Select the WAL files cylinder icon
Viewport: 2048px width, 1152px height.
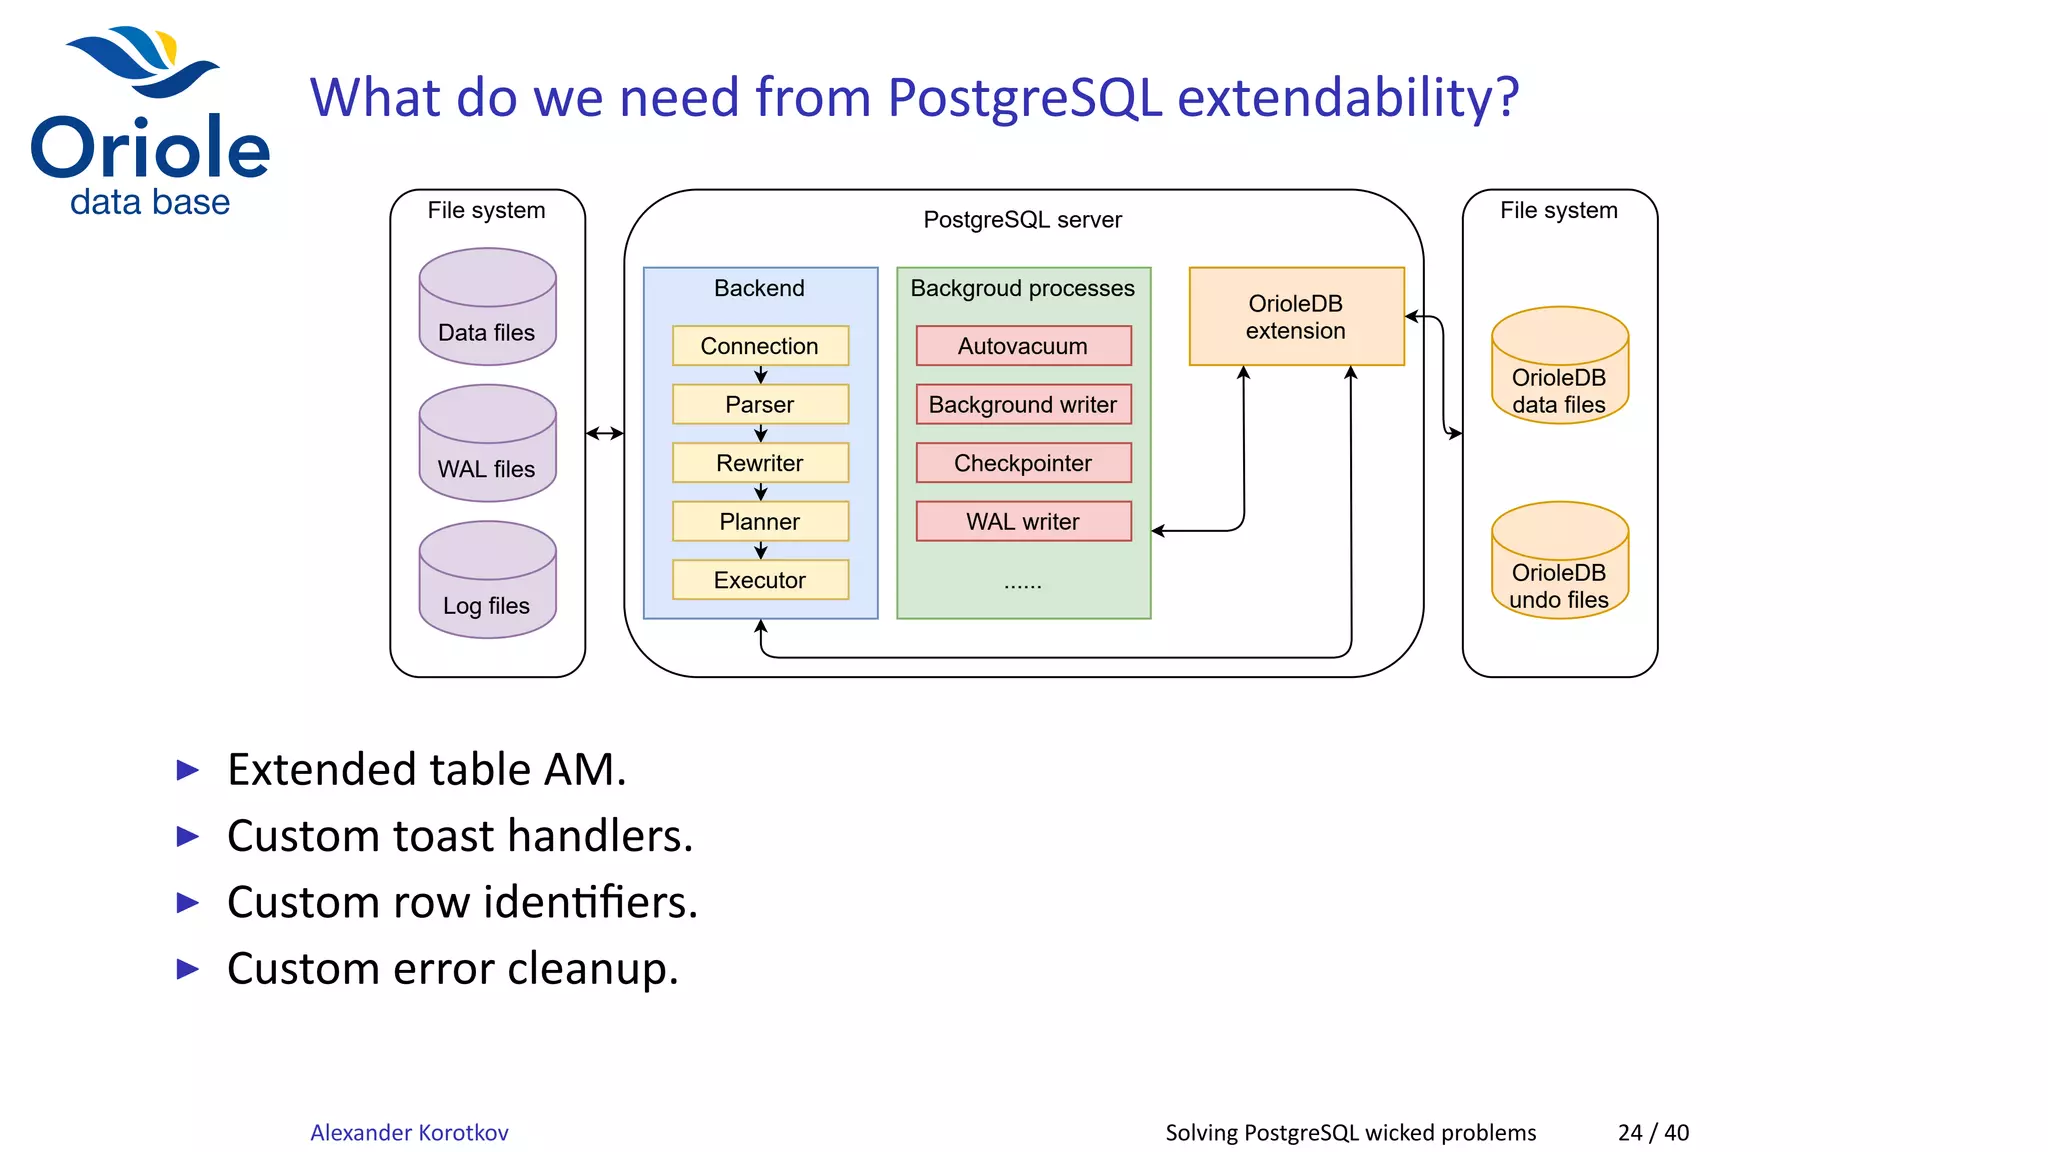pos(487,443)
